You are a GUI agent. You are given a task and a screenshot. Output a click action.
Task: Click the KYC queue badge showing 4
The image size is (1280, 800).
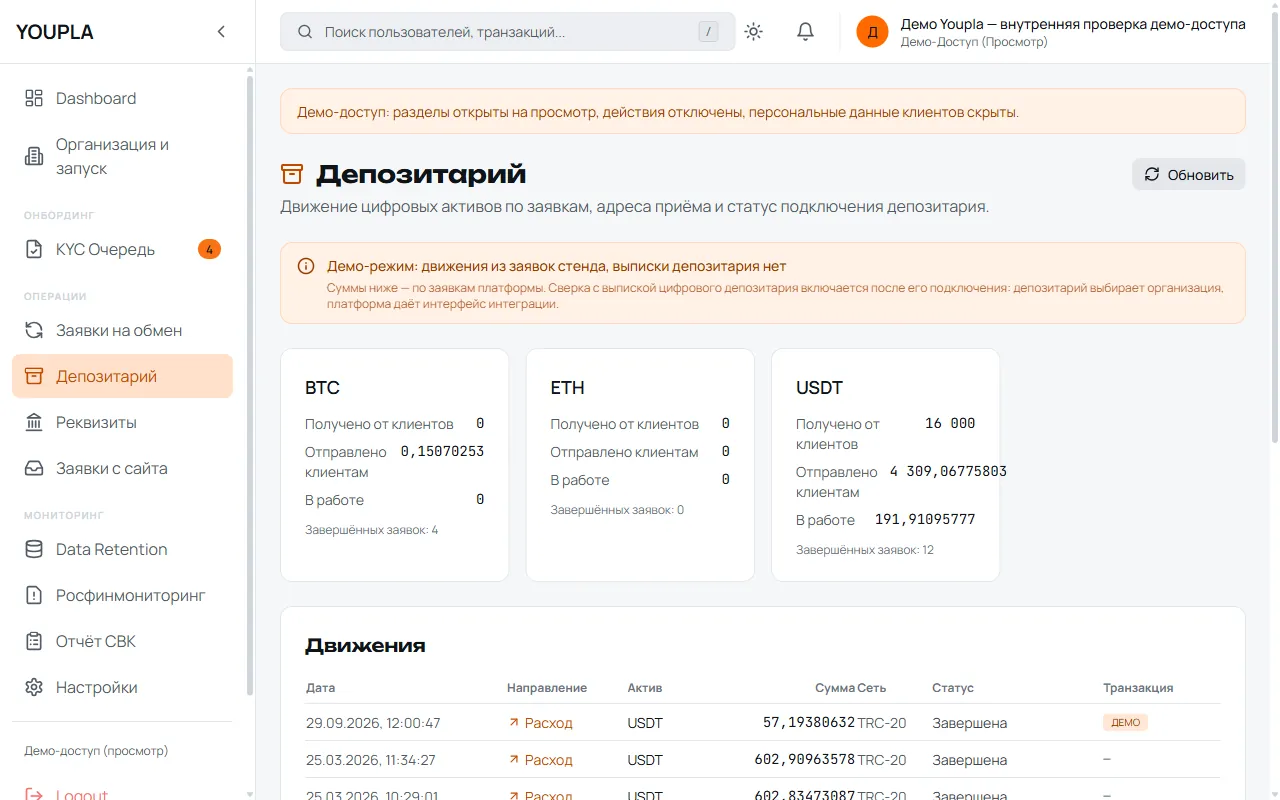tap(209, 249)
